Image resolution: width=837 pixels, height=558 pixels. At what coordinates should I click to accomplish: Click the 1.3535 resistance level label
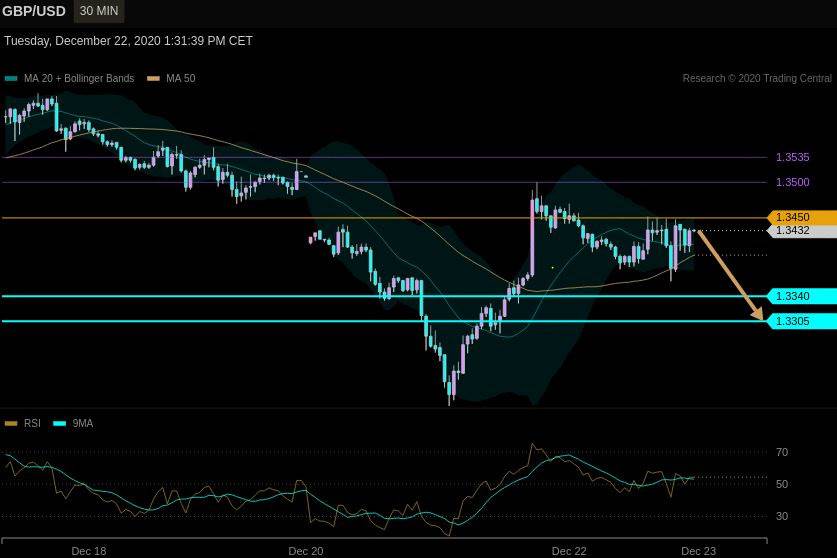pyautogui.click(x=792, y=157)
